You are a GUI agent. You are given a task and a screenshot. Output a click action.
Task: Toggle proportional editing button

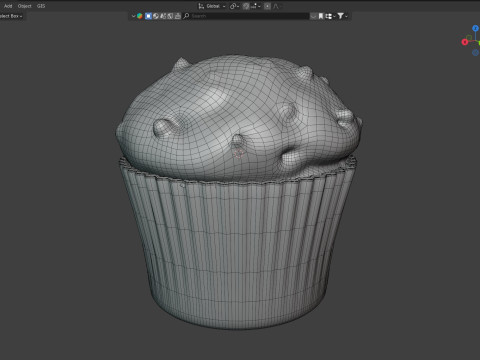[267, 6]
